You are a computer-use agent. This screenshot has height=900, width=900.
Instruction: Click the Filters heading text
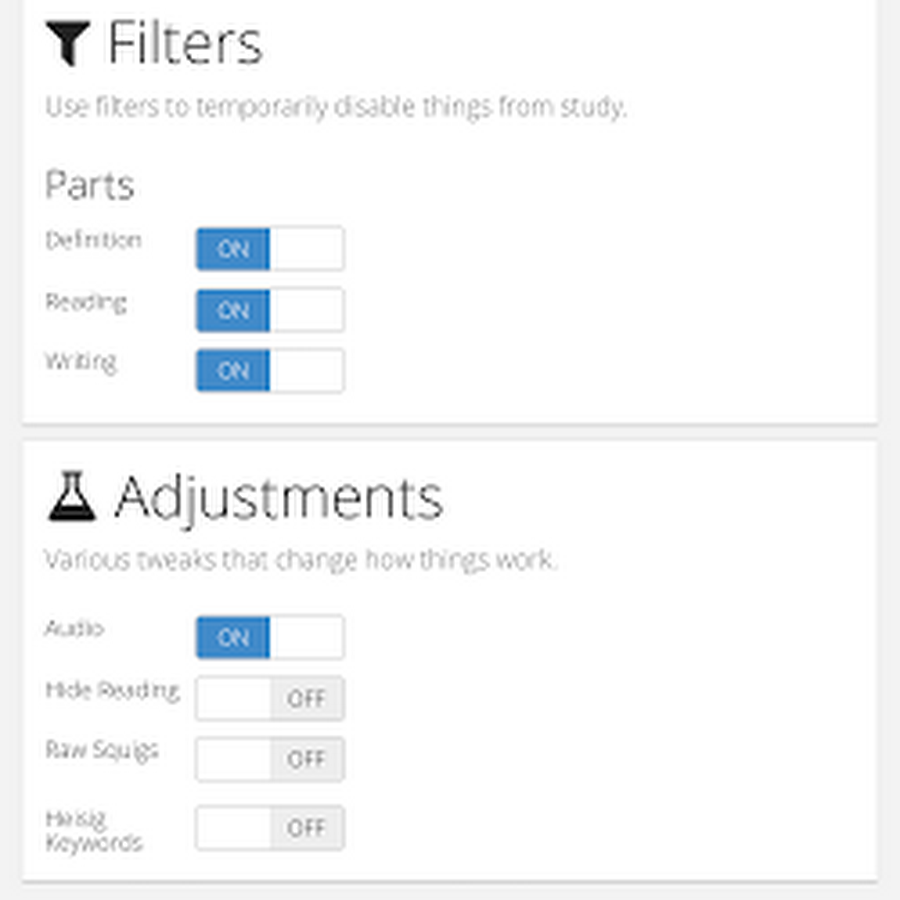pyautogui.click(x=184, y=44)
